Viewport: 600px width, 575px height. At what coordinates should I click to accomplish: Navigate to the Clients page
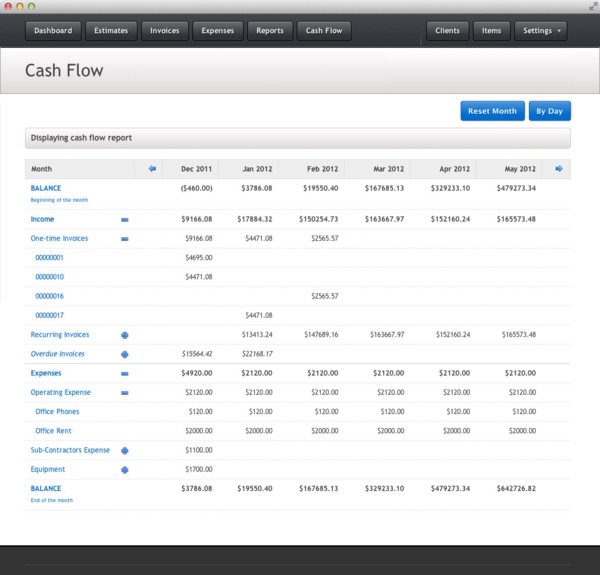pos(447,31)
